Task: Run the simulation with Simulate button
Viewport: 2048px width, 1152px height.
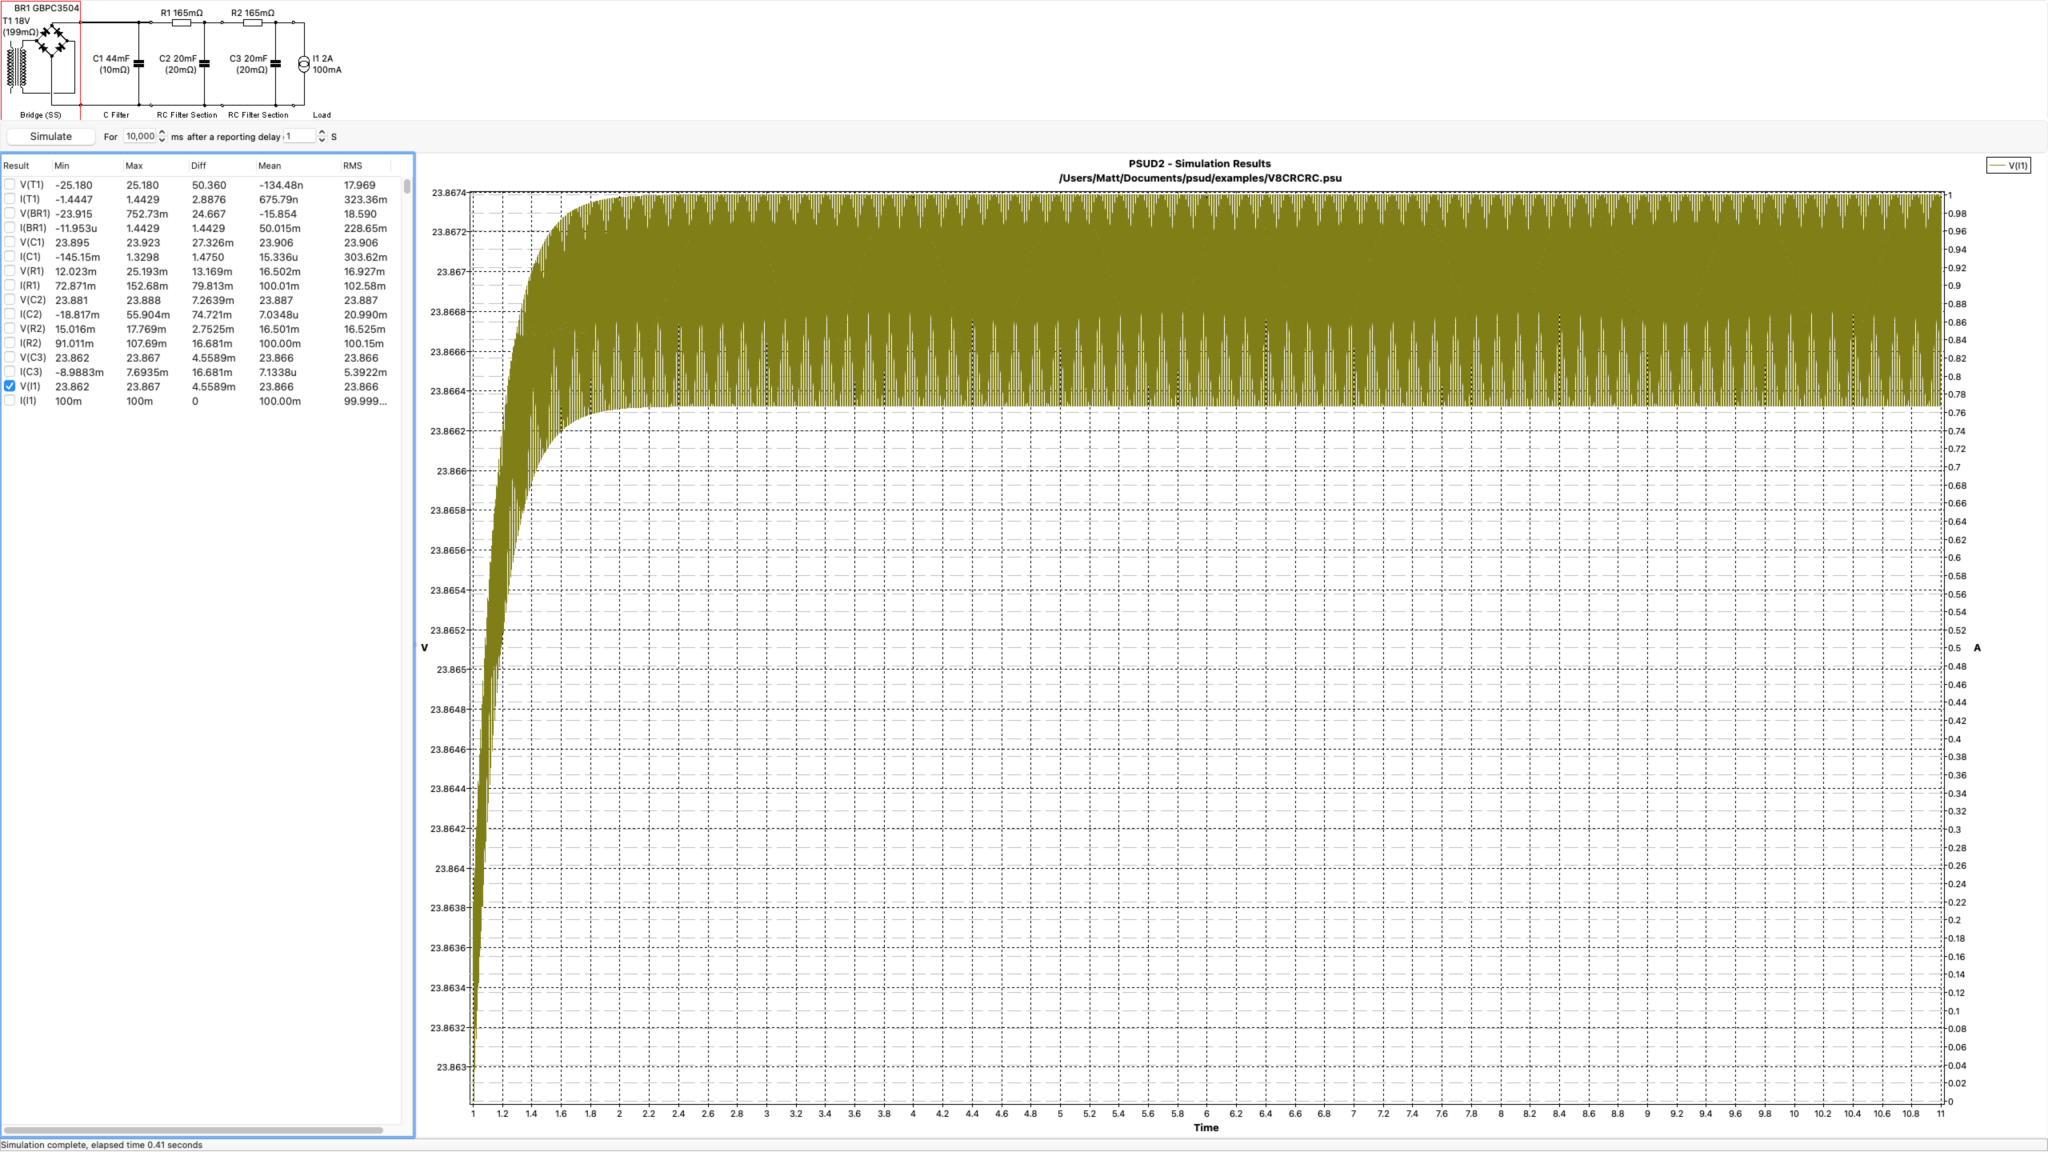Action: point(51,136)
